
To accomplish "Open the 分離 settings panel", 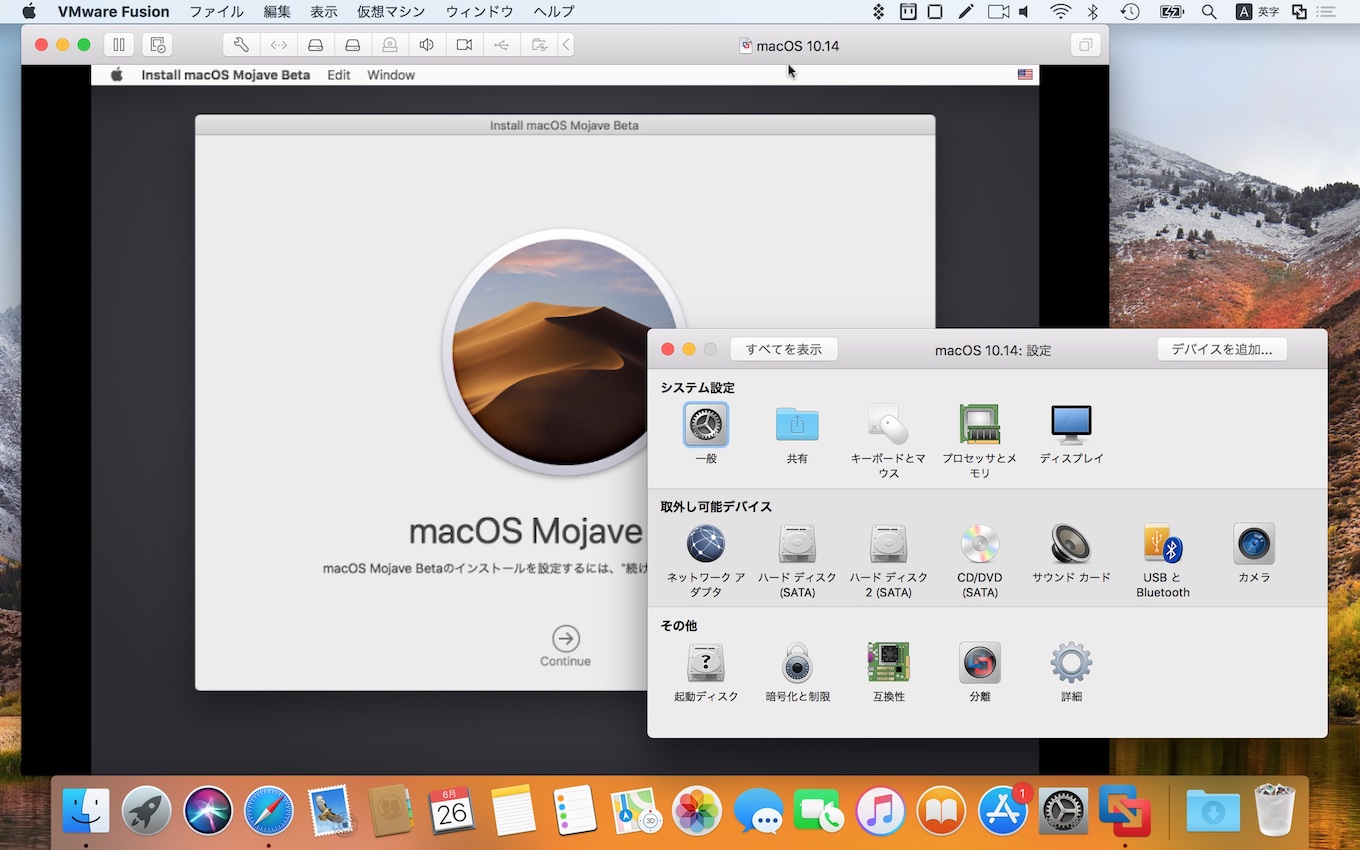I will click(980, 662).
